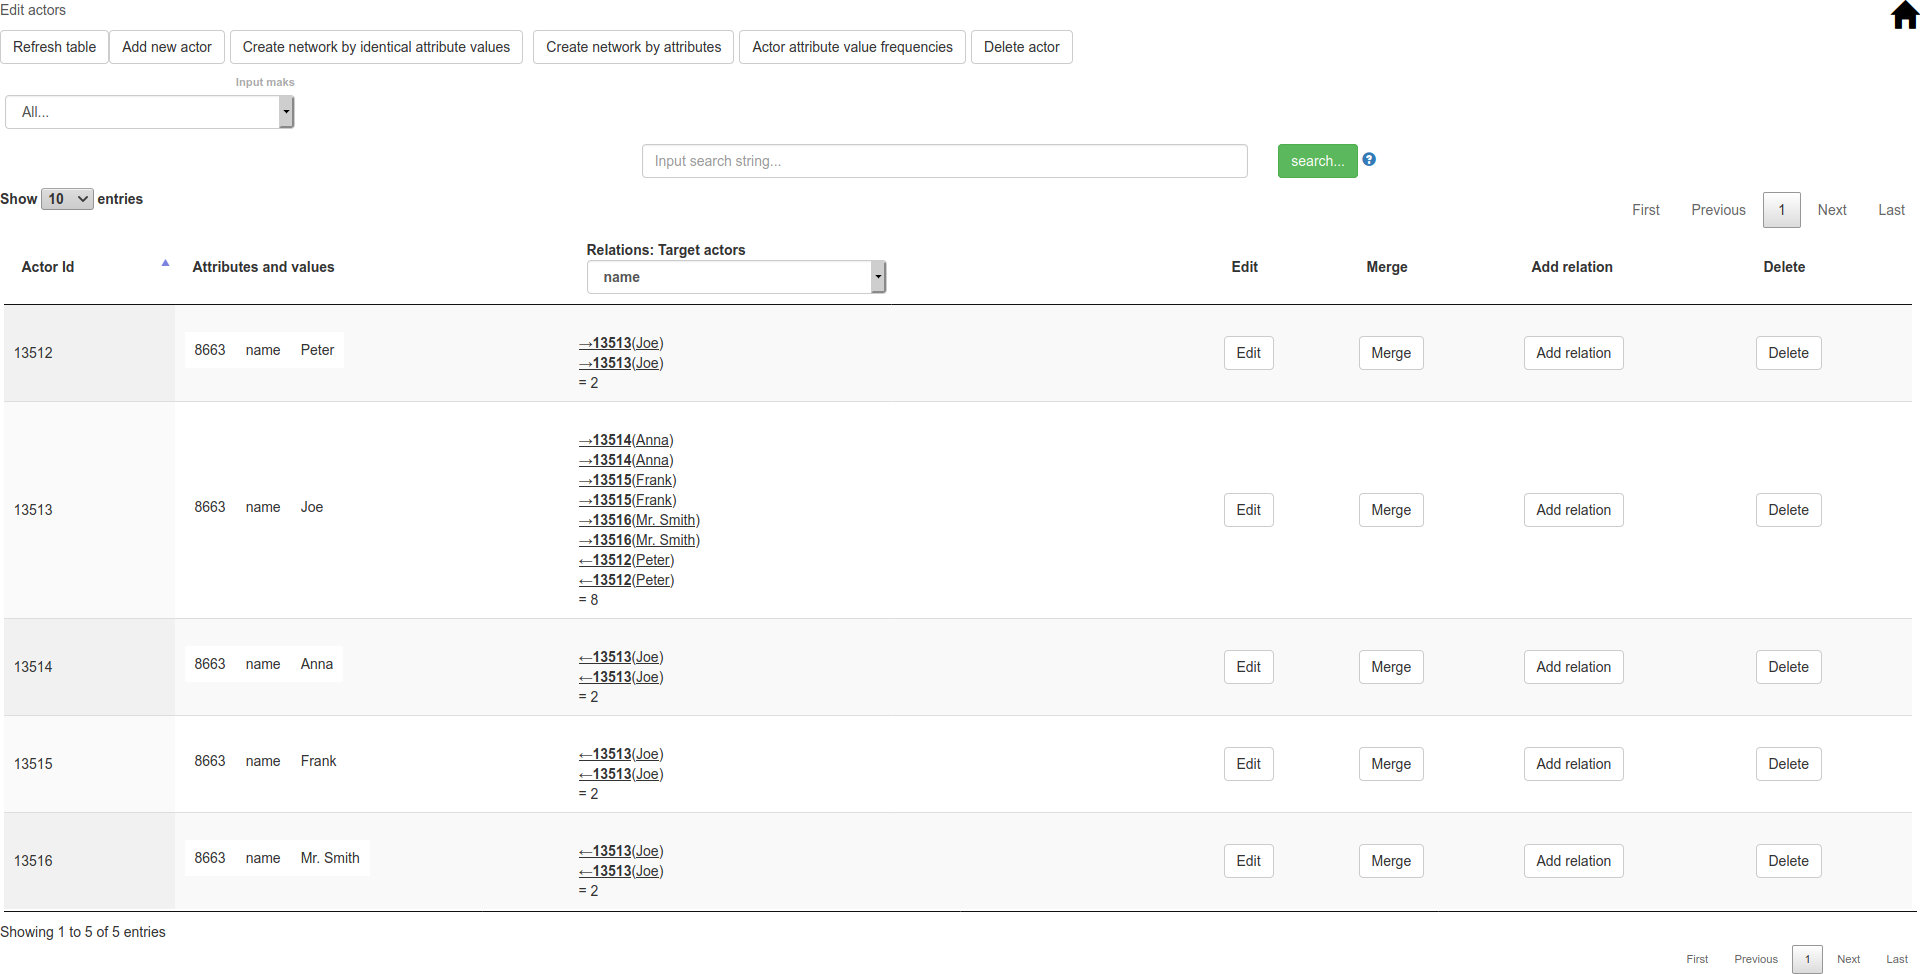
Task: Open the name relations target dropdown
Action: 736,277
